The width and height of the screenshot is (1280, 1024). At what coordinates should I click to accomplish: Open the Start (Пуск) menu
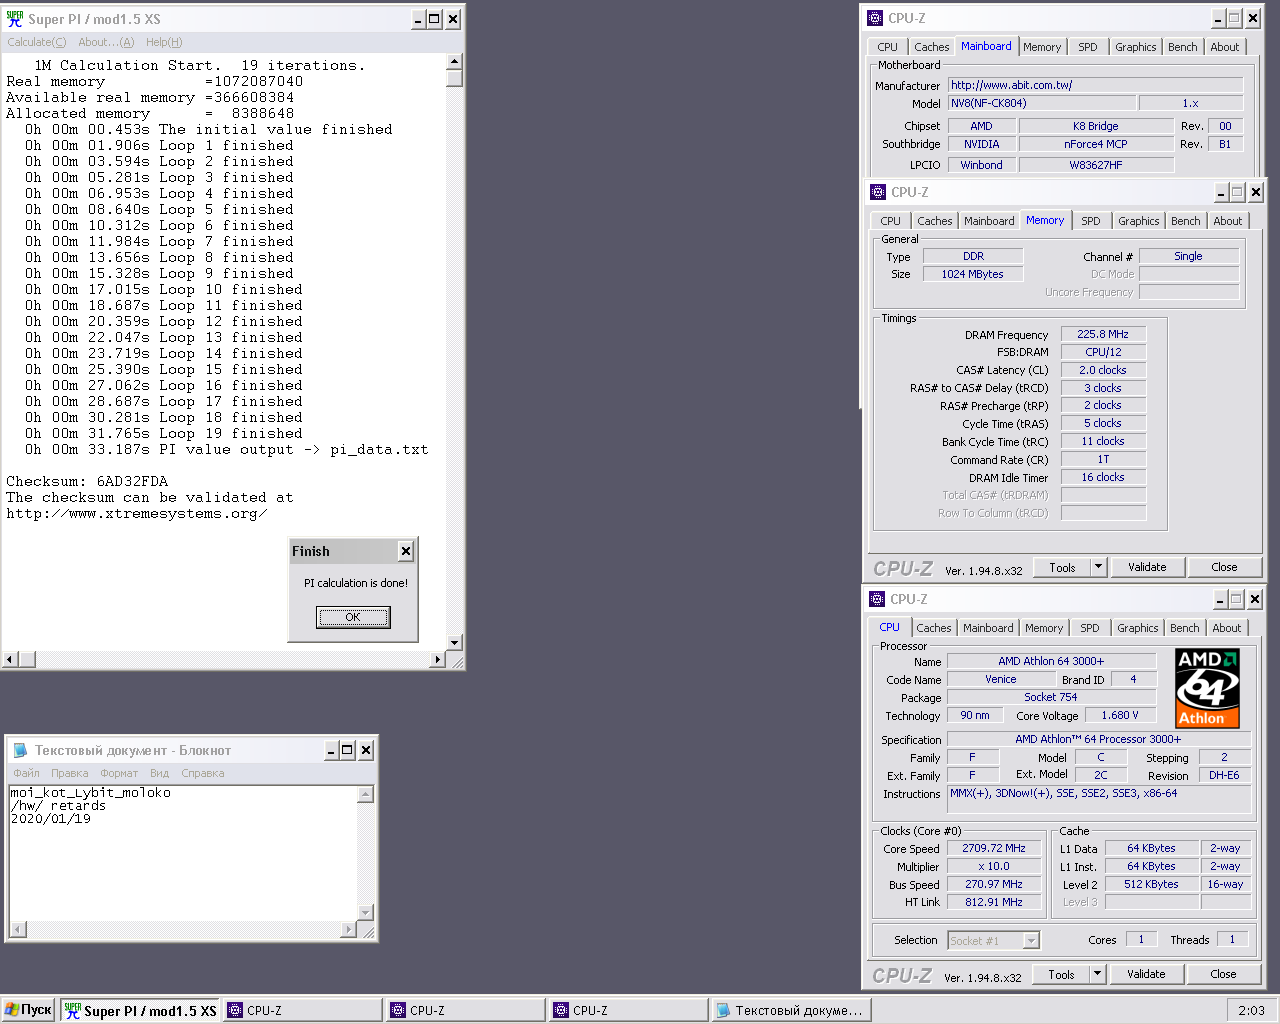(28, 1010)
